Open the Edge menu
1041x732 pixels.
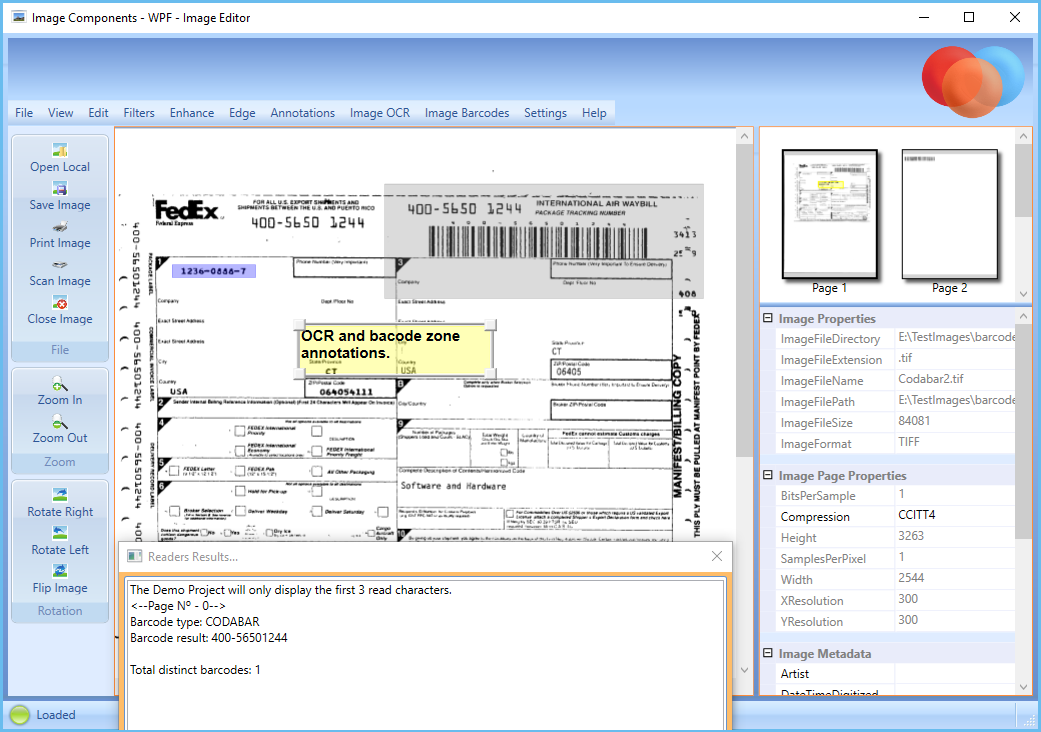click(242, 113)
